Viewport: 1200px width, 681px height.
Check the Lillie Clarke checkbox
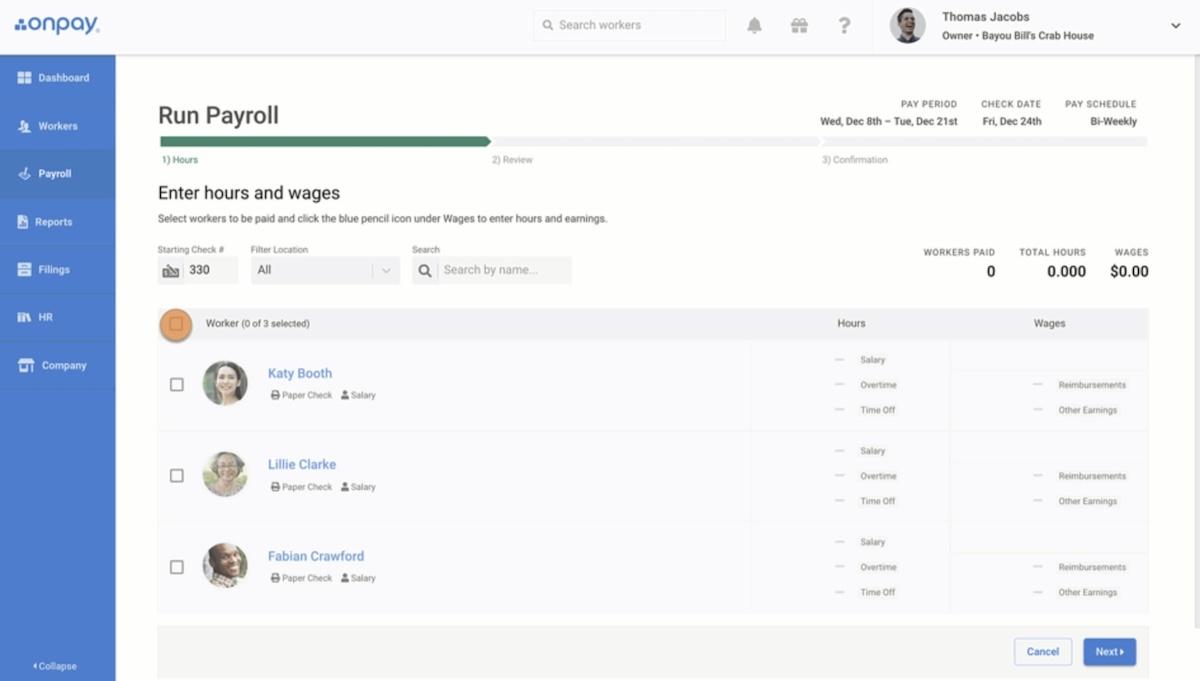[177, 476]
